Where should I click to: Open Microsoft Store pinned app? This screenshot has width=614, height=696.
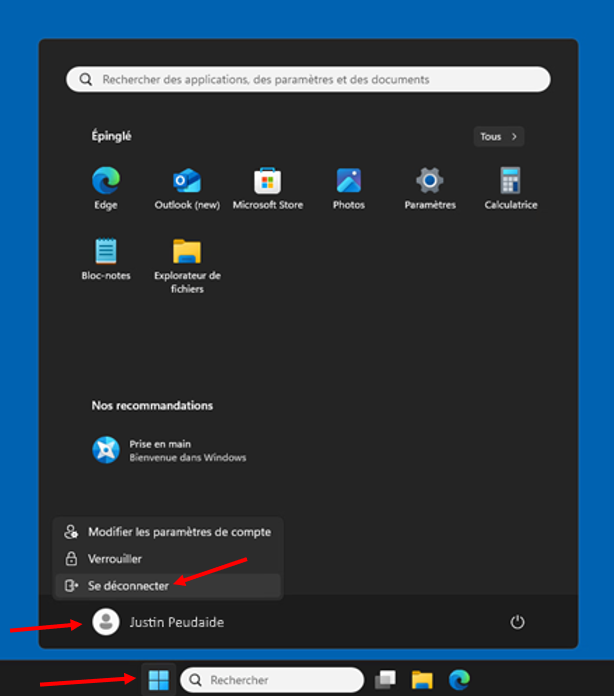coord(268,188)
